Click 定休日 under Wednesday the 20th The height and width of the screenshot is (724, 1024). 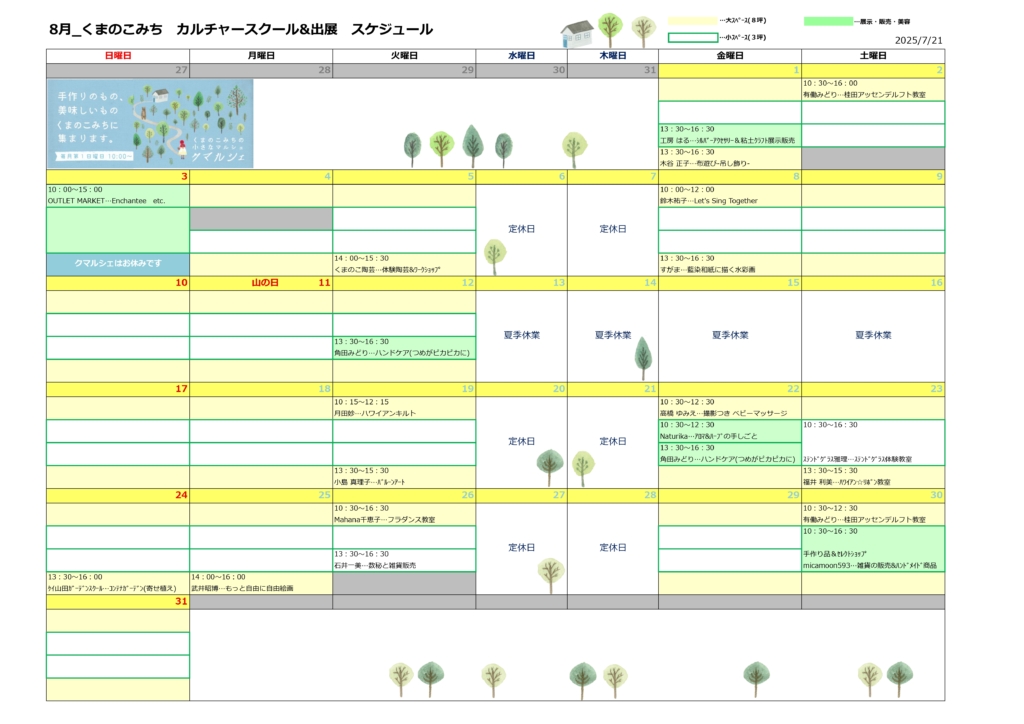522,441
